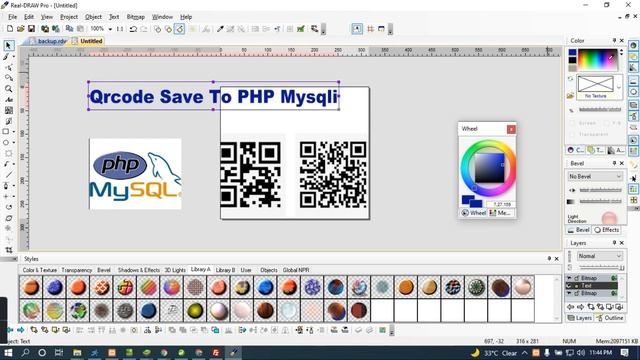This screenshot has height=360, width=640.
Task: Open Shadows & Effects styles tab
Action: (139, 270)
